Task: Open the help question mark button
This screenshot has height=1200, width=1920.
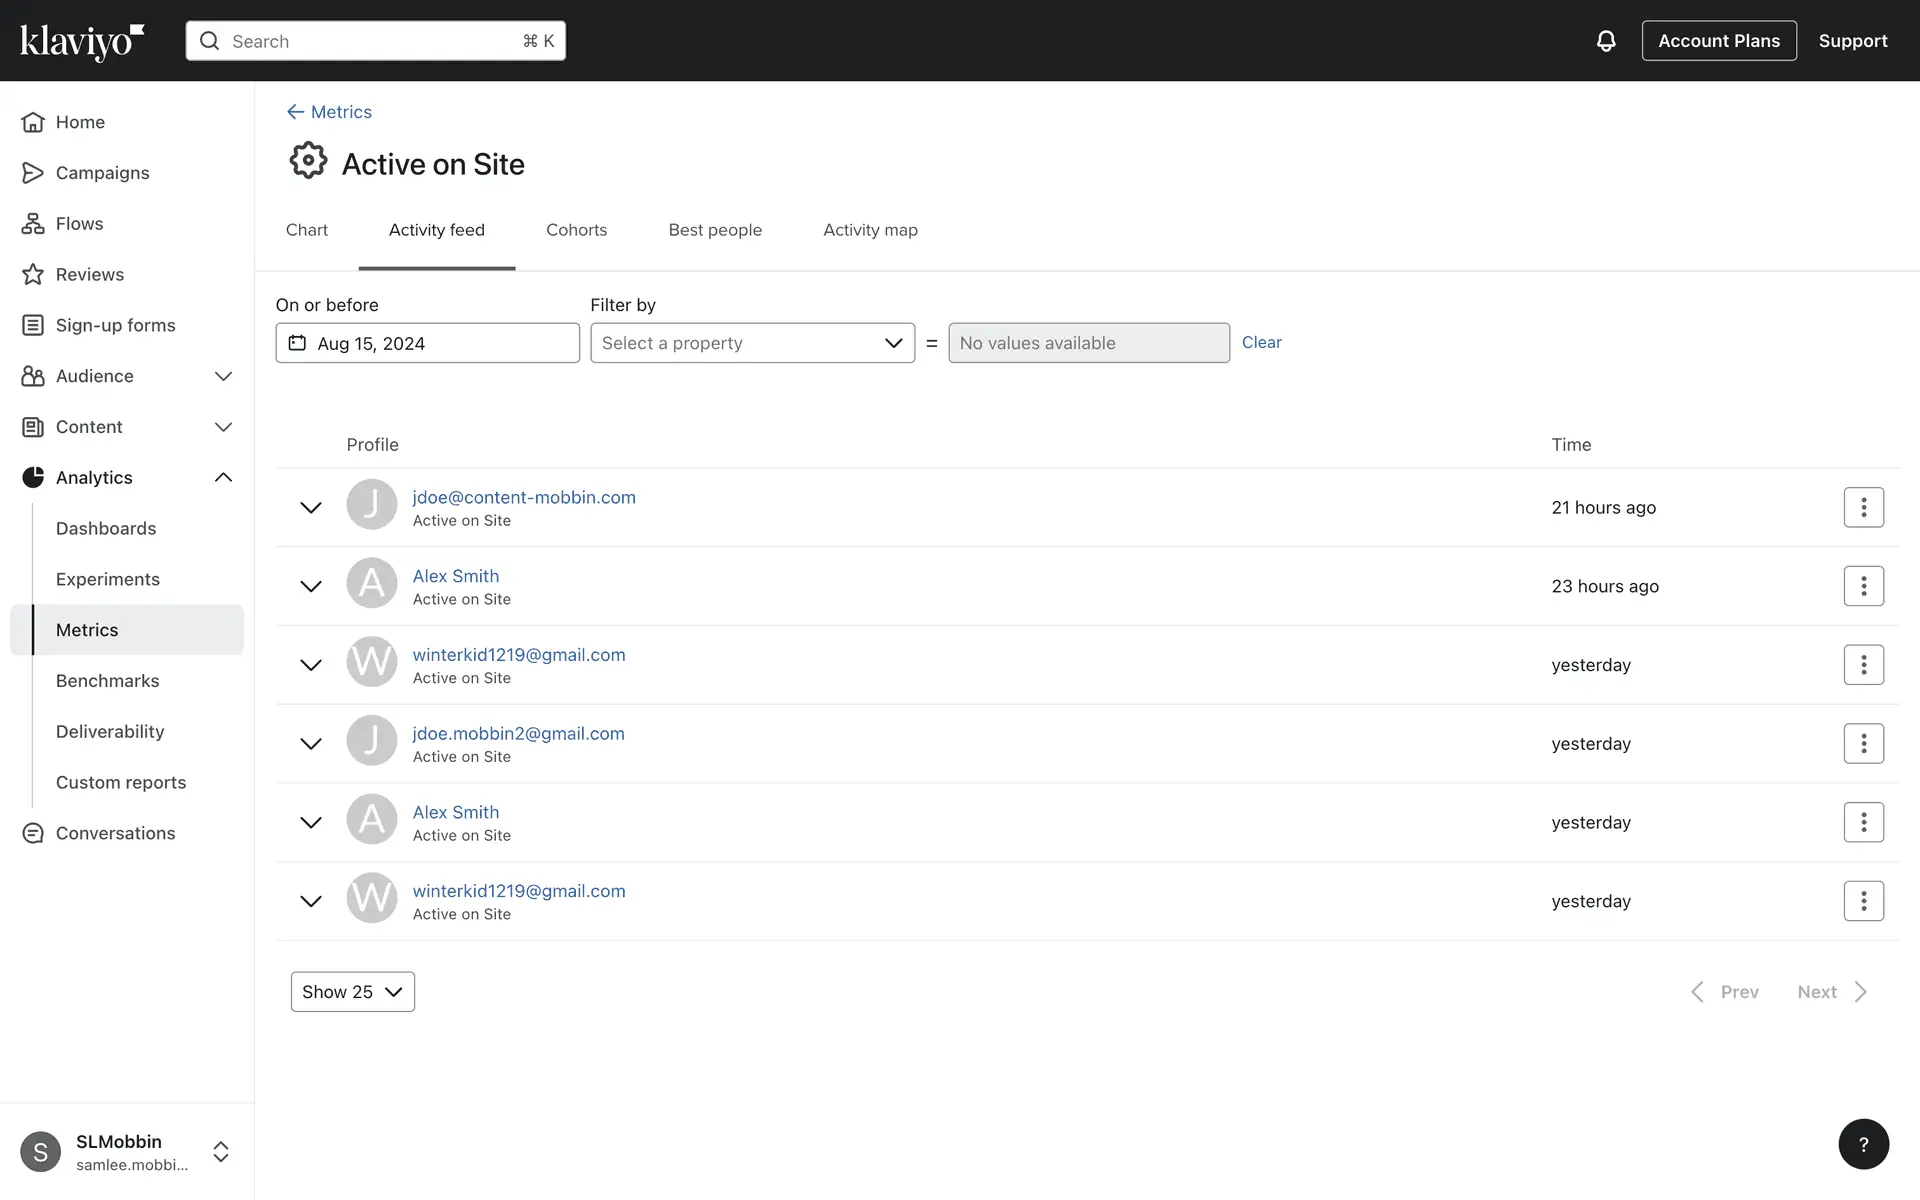Action: [1863, 1144]
